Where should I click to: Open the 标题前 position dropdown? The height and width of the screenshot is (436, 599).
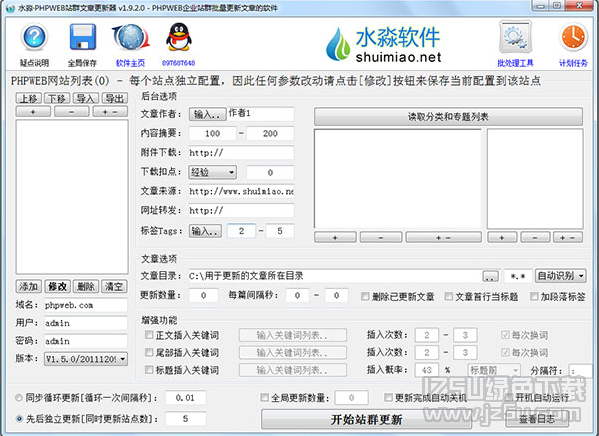pos(494,370)
